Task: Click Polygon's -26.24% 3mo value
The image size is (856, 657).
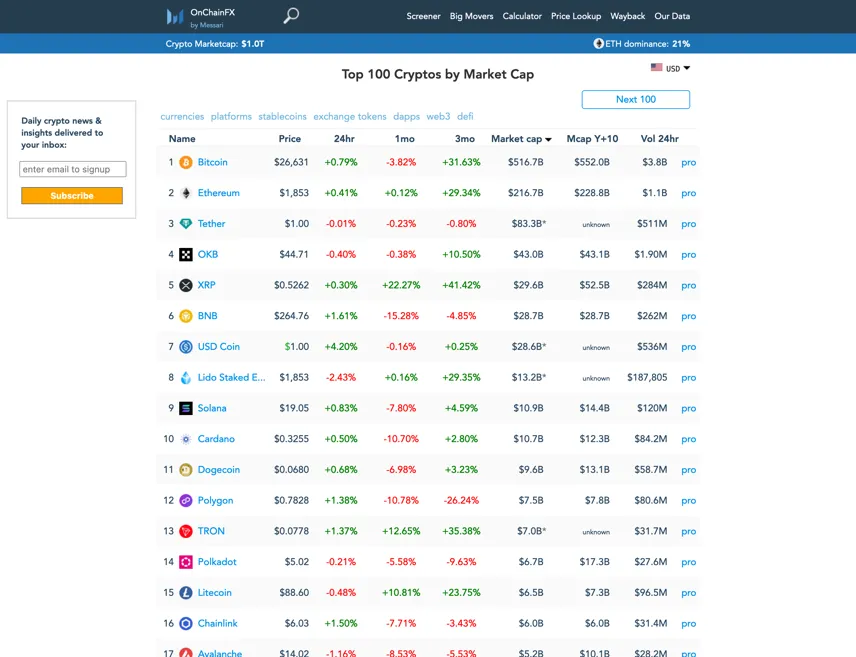Action: pyautogui.click(x=461, y=500)
